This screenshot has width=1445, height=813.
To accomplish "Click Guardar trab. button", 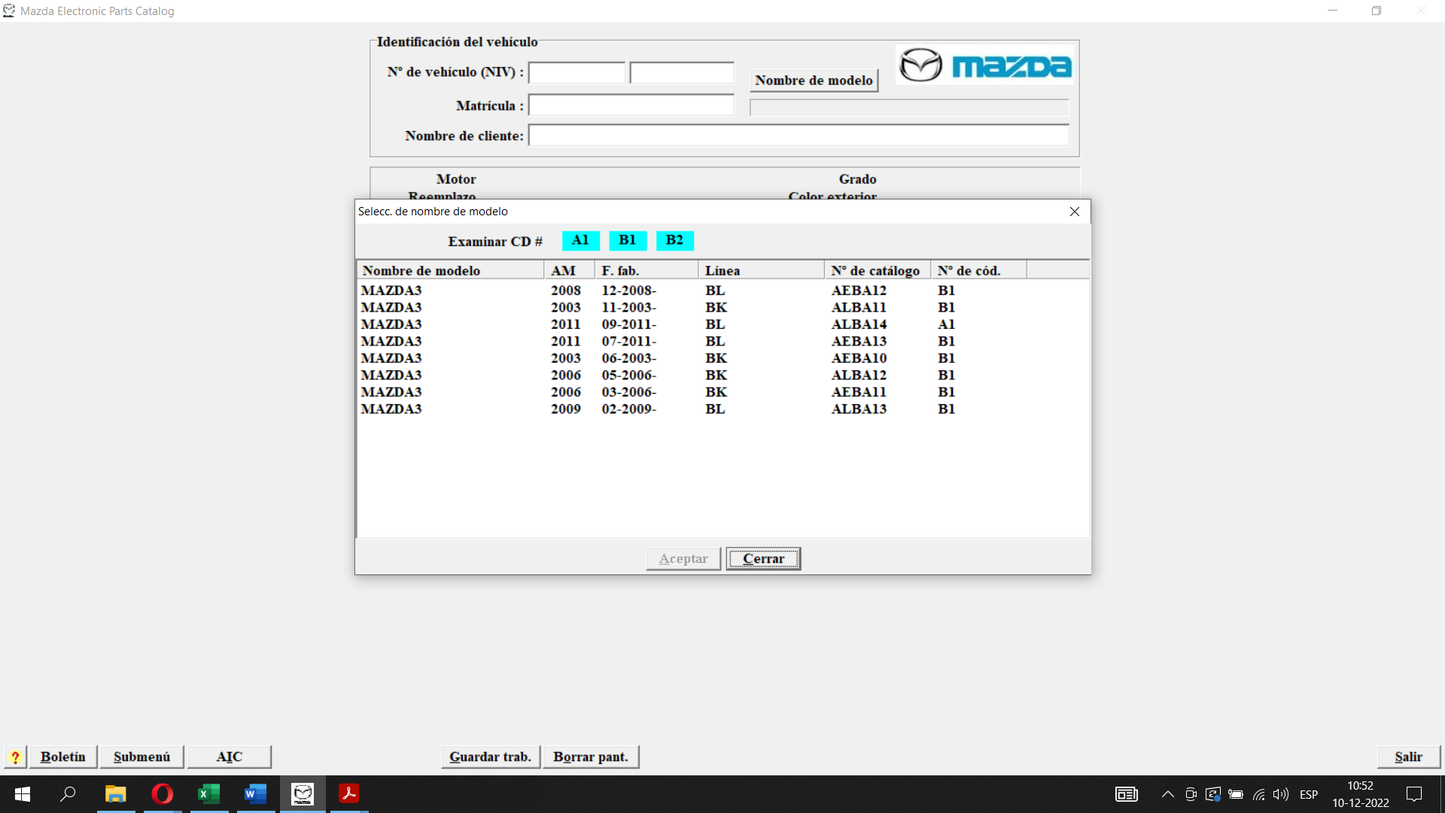I will 490,757.
